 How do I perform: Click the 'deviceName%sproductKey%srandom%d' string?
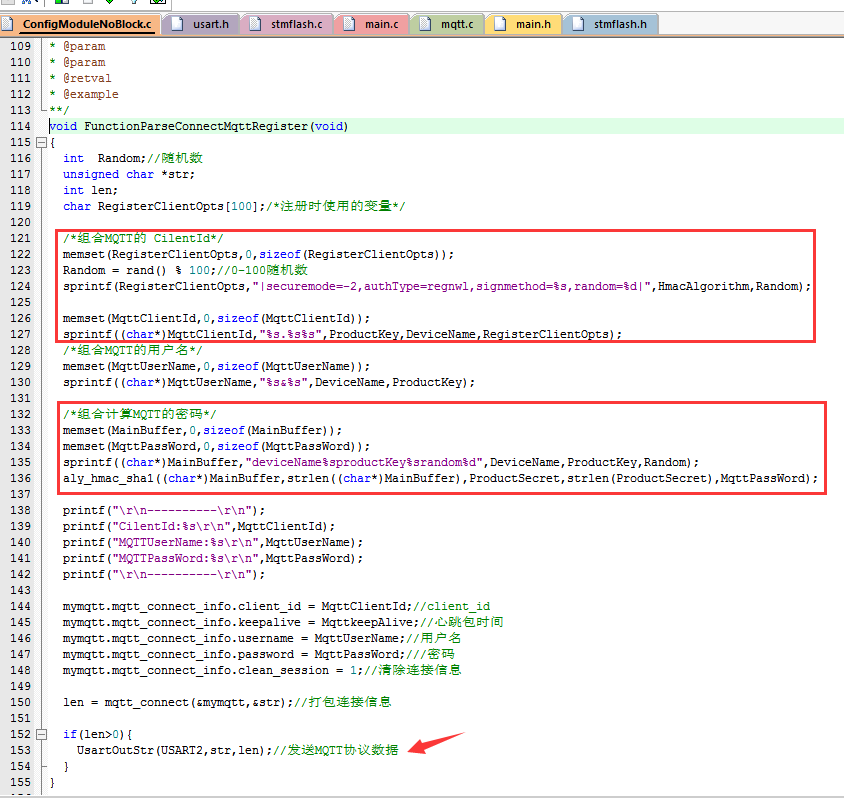(364, 462)
